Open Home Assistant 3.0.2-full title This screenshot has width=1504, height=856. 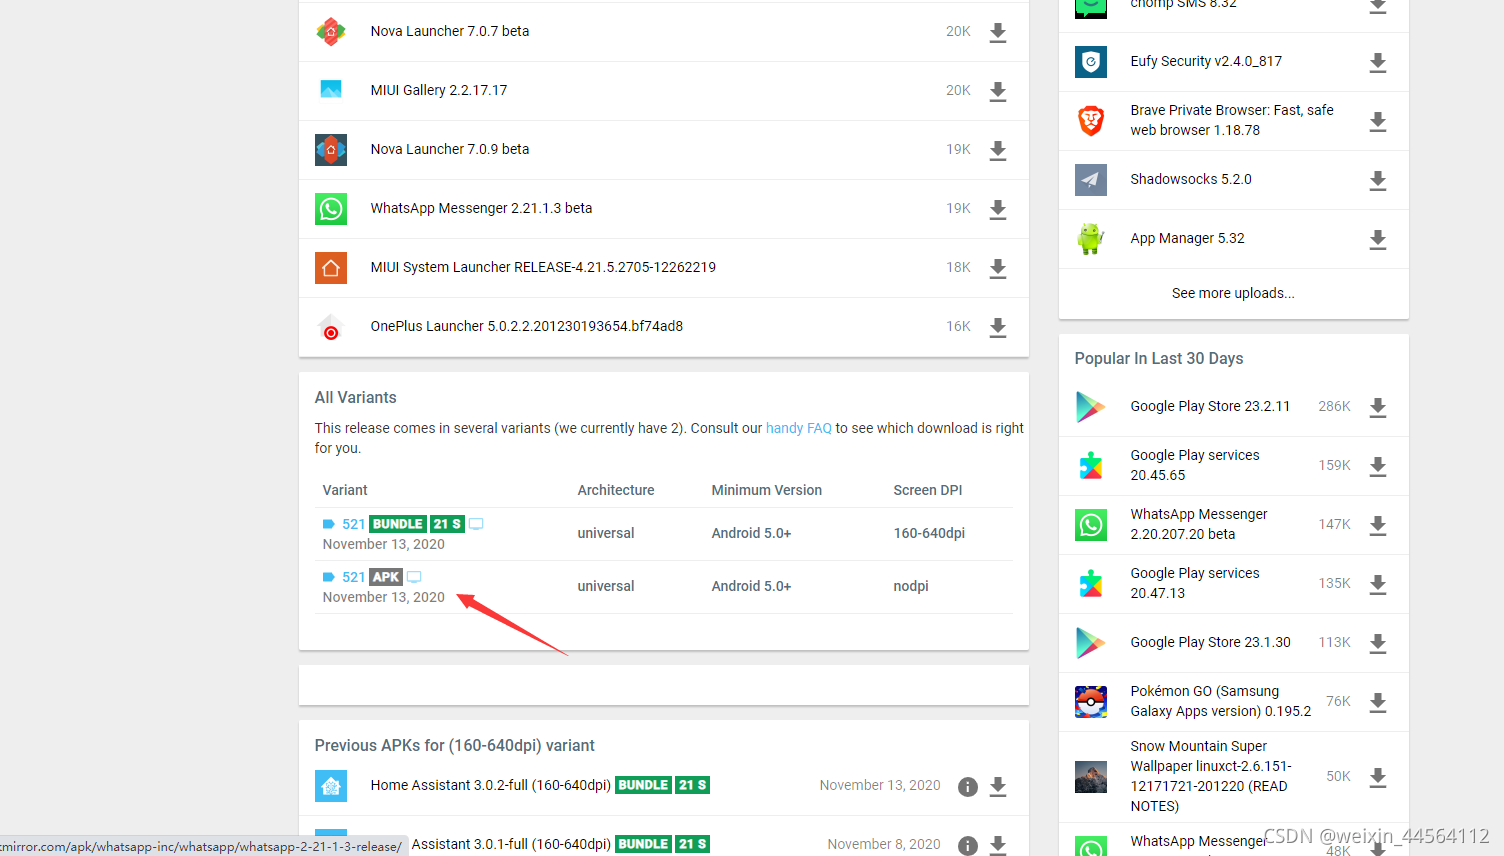(x=490, y=785)
